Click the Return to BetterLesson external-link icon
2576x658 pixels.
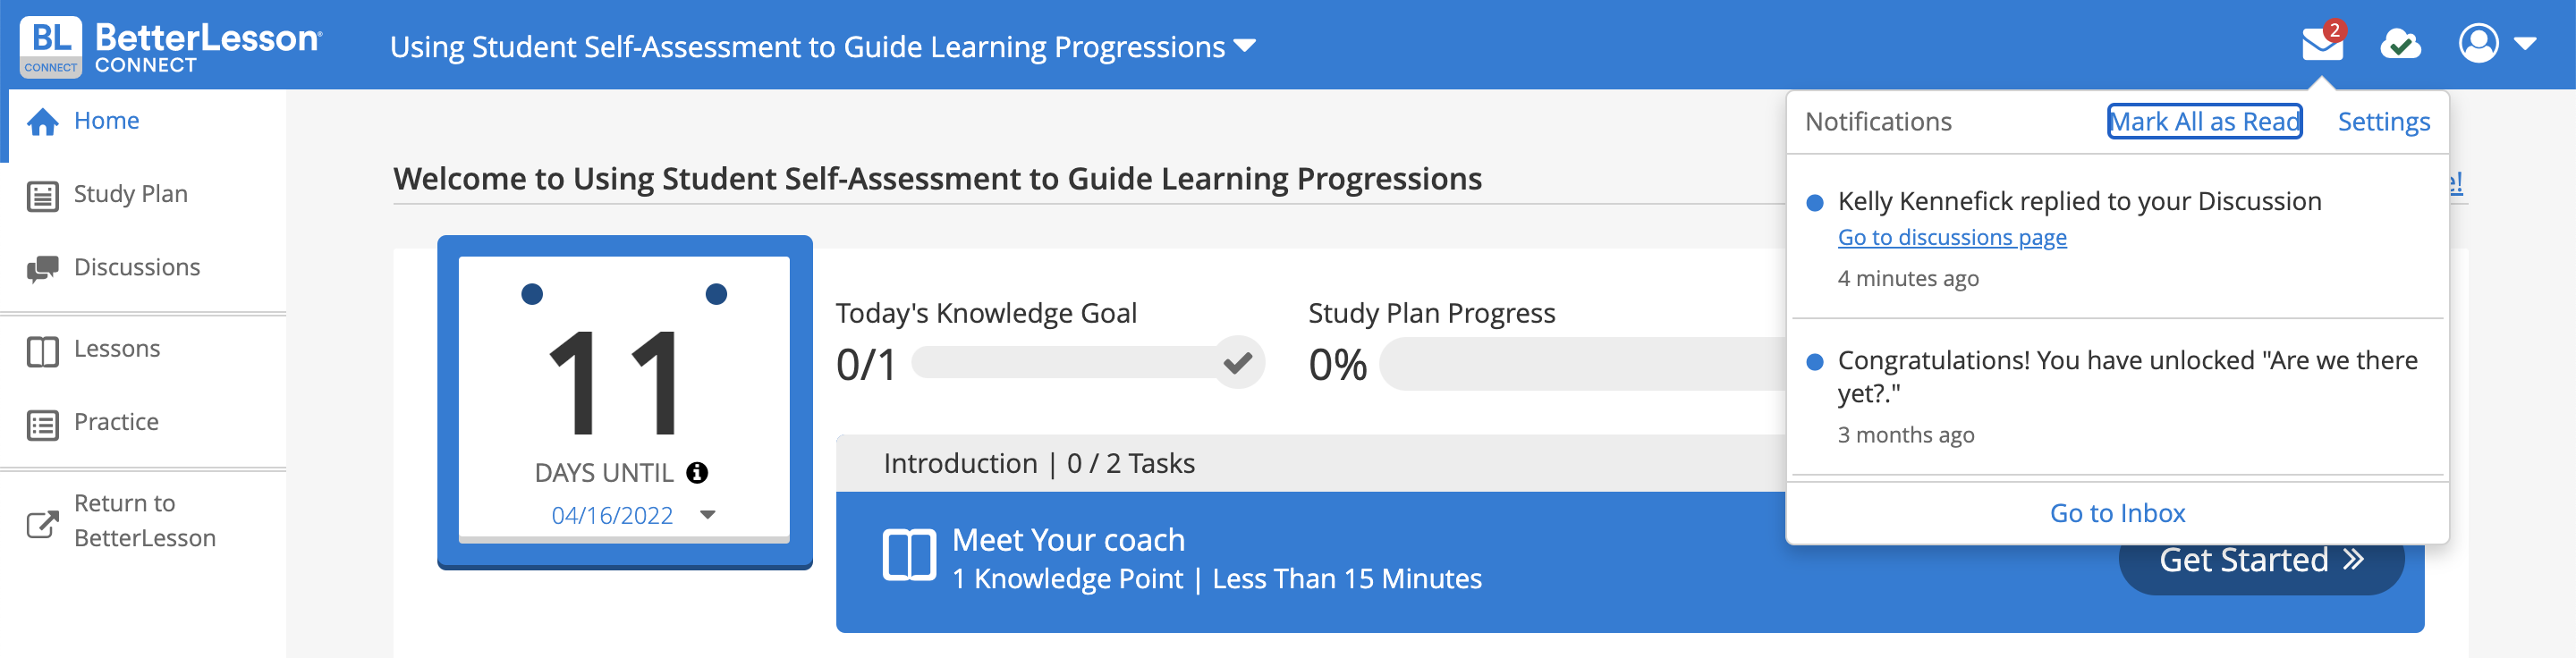coord(42,523)
